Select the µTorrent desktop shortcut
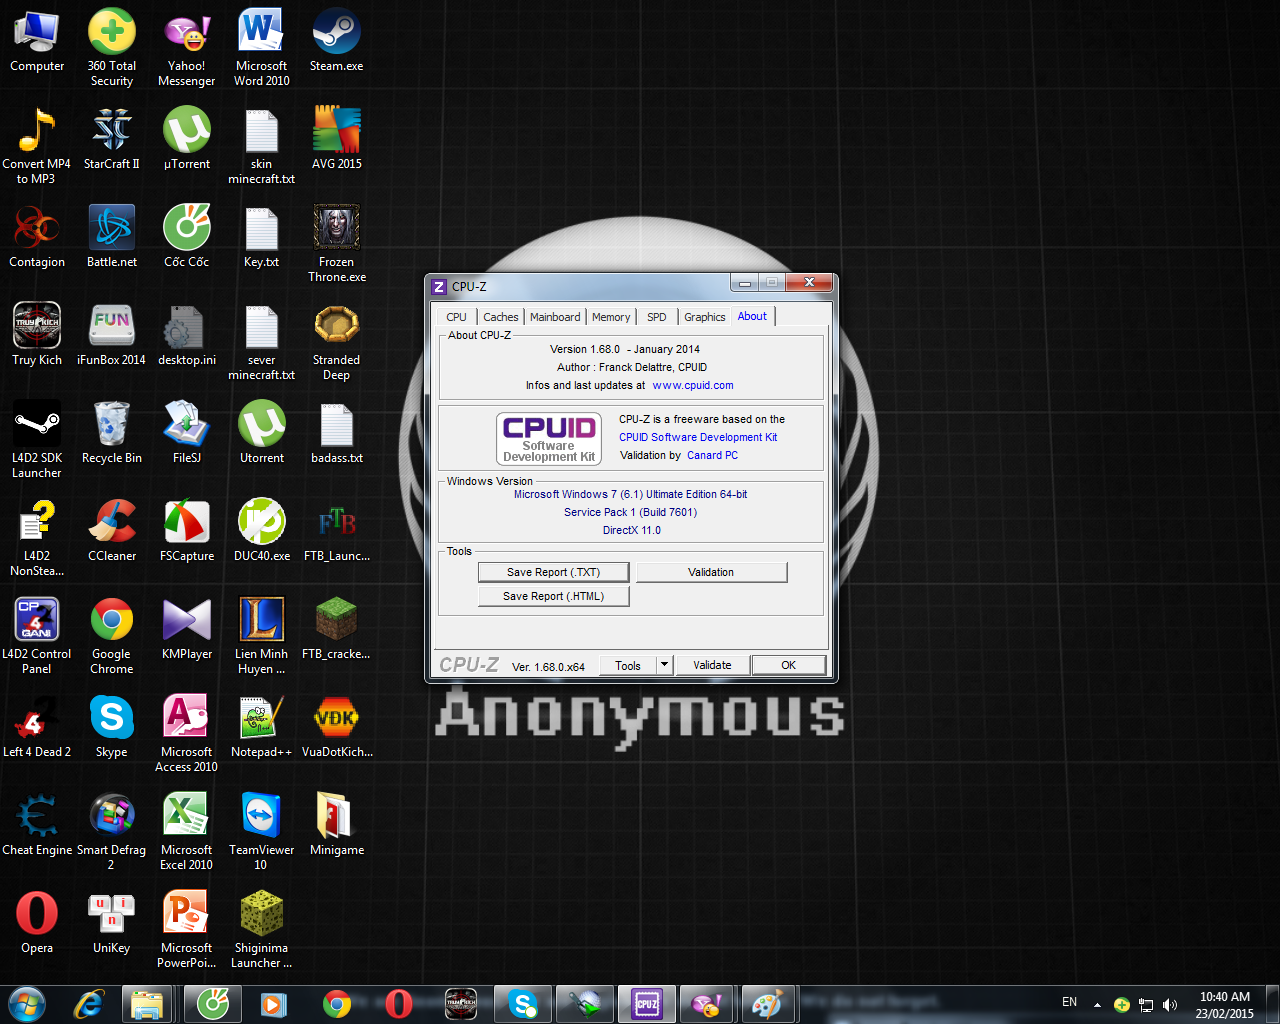Image resolution: width=1280 pixels, height=1024 pixels. point(187,139)
